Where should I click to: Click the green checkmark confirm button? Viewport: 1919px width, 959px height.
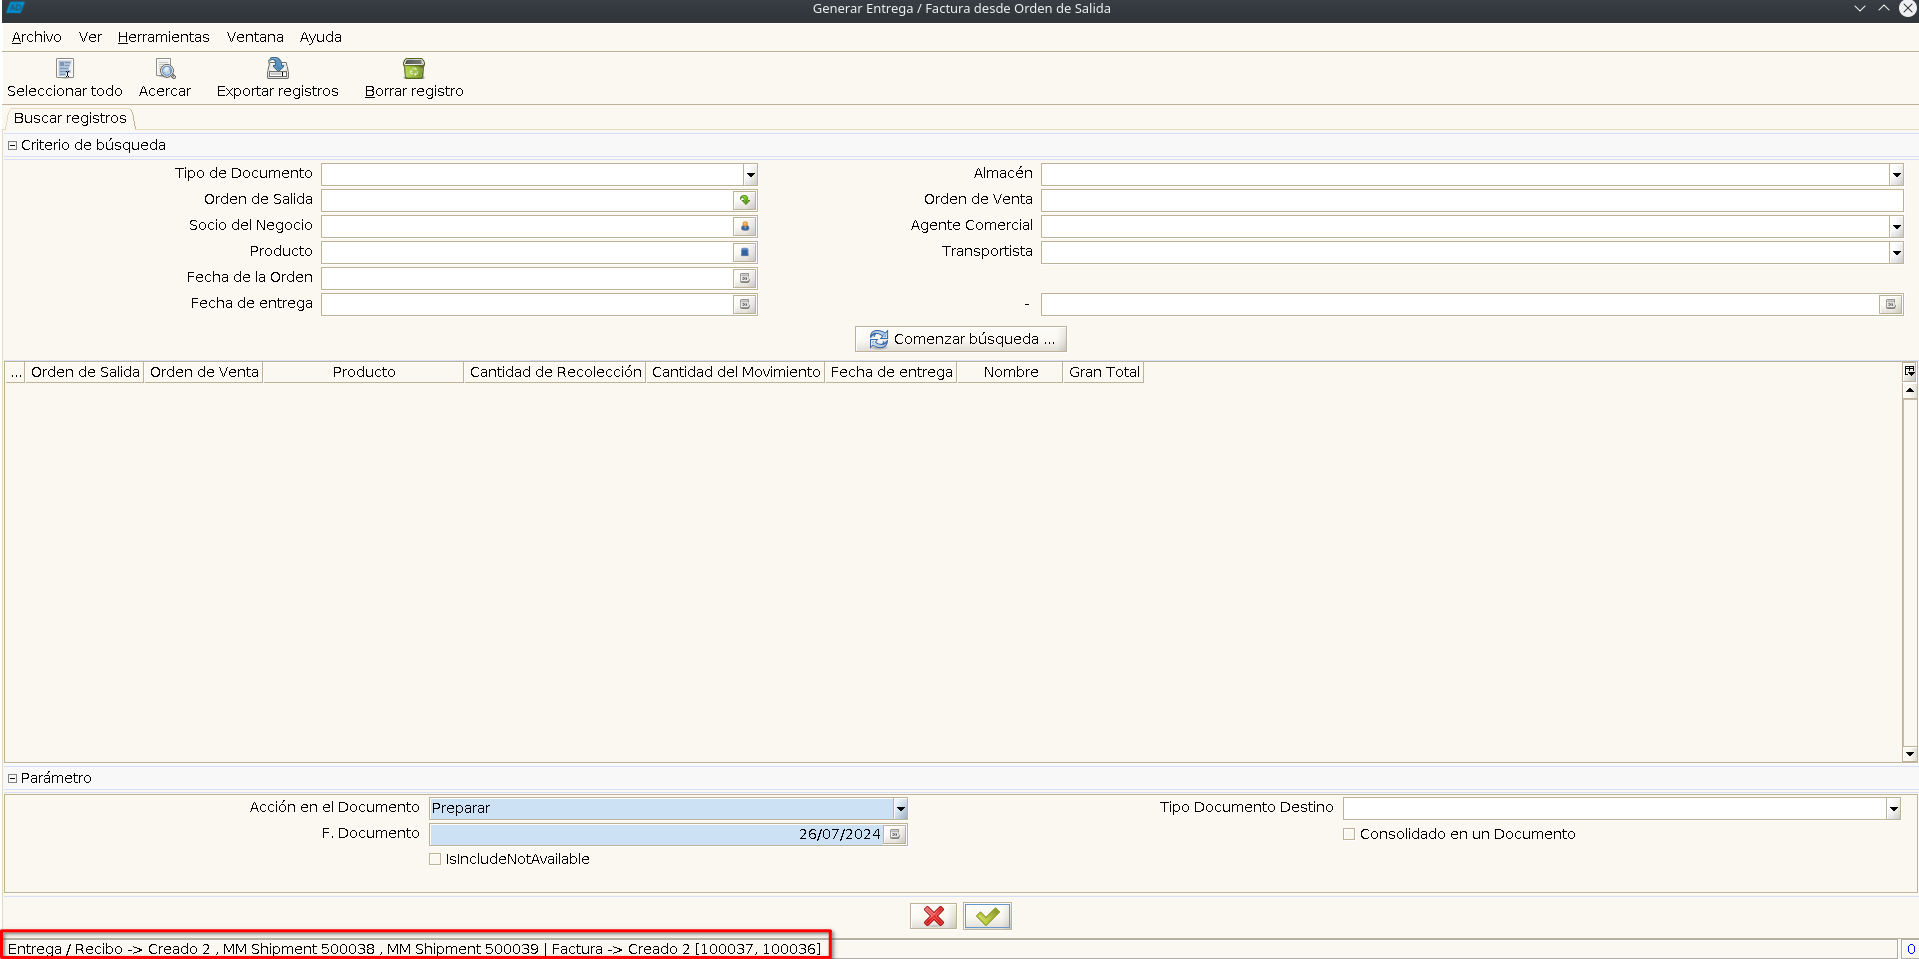tap(988, 916)
